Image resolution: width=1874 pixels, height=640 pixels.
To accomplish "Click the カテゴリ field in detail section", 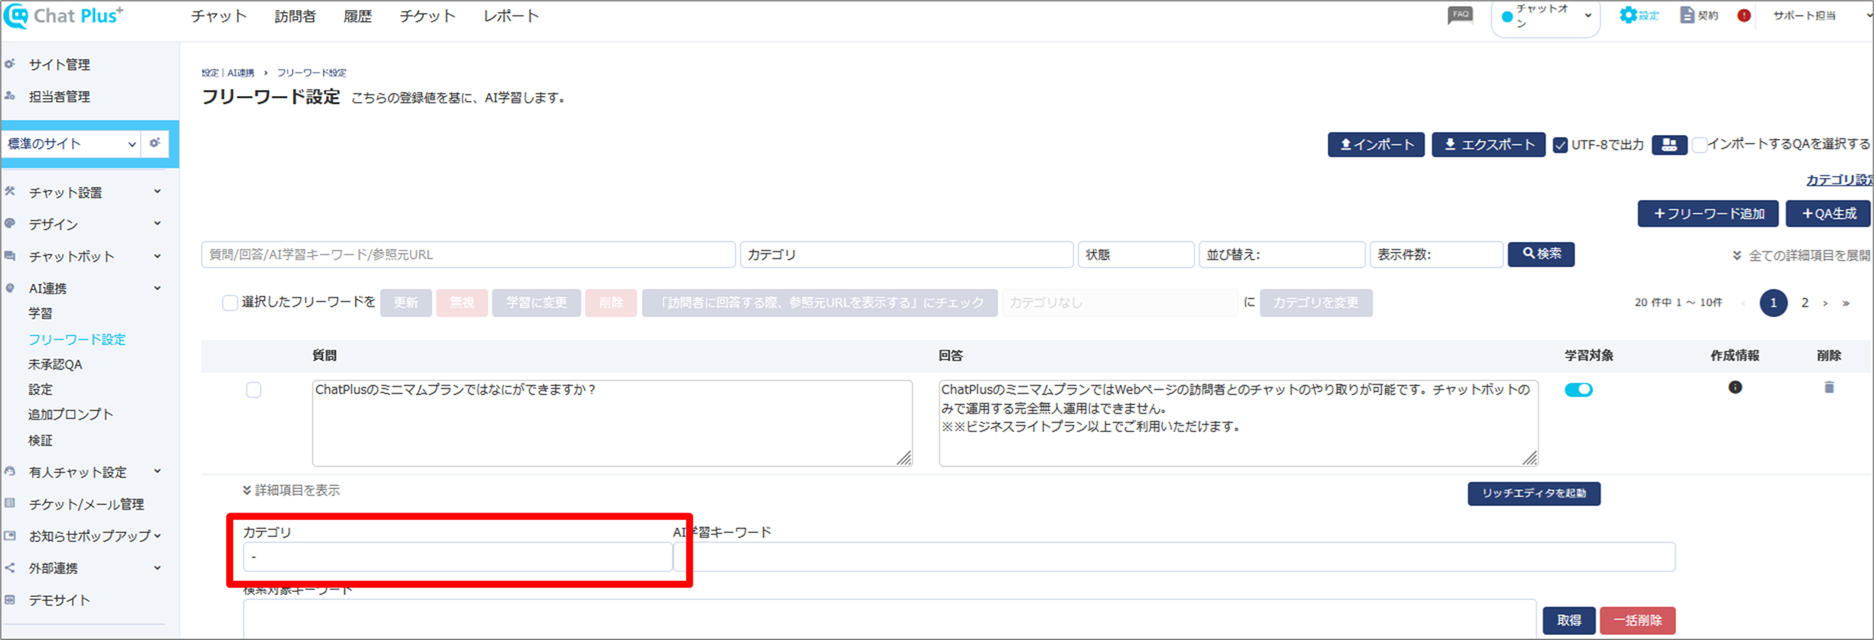I will click(x=457, y=557).
